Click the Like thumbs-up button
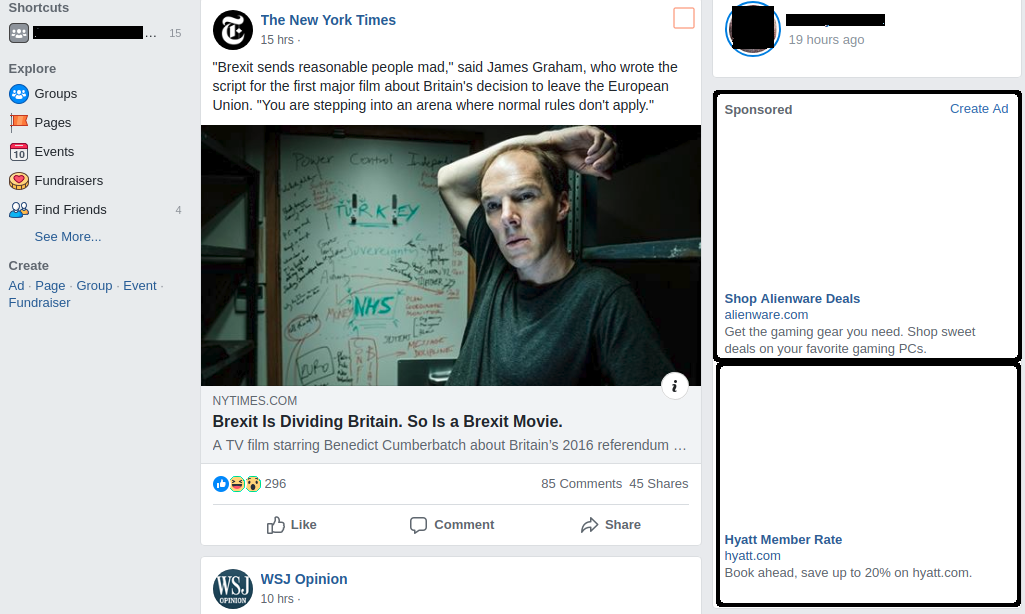 tap(292, 525)
